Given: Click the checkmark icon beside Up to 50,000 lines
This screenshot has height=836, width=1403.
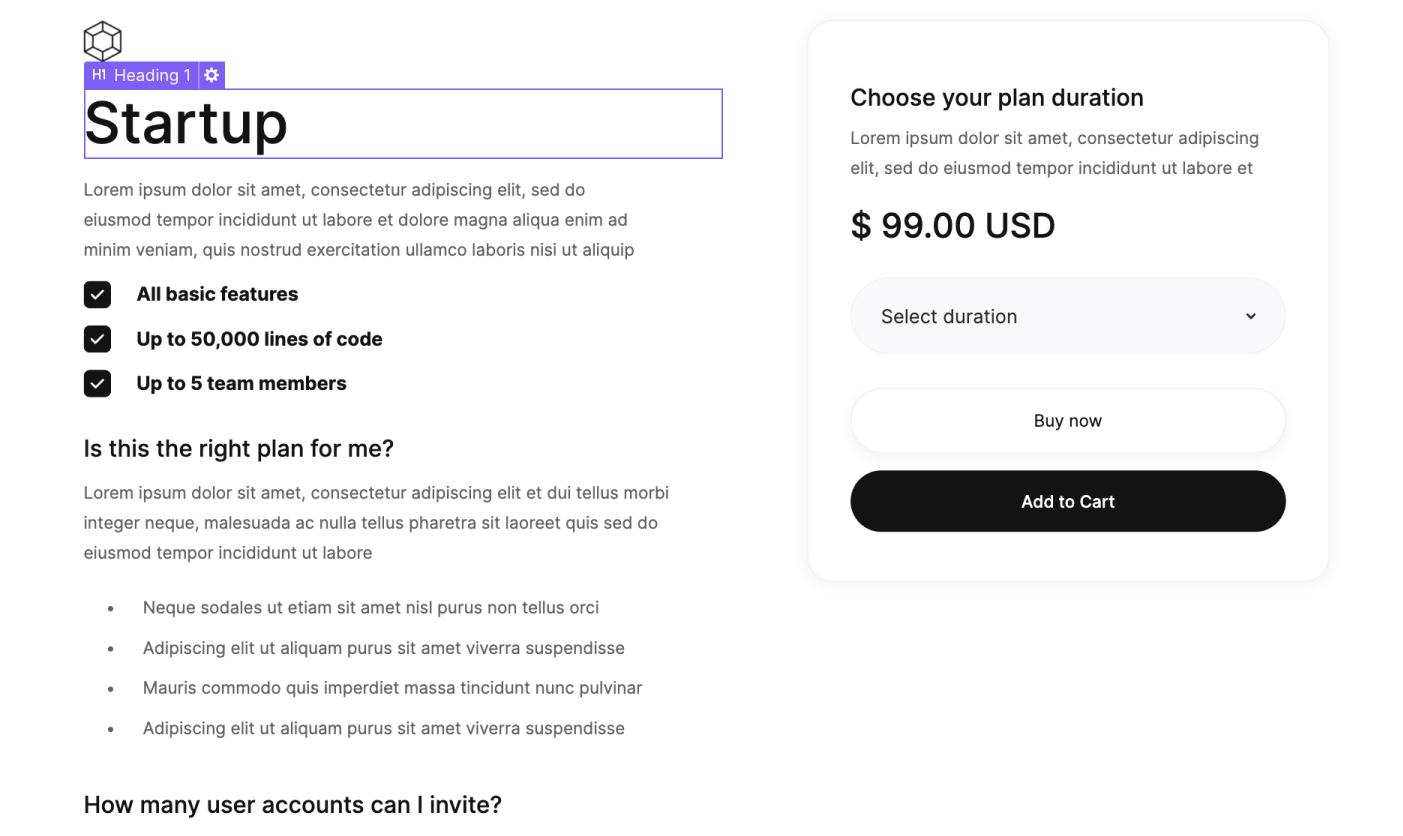Looking at the screenshot, I should tap(97, 339).
